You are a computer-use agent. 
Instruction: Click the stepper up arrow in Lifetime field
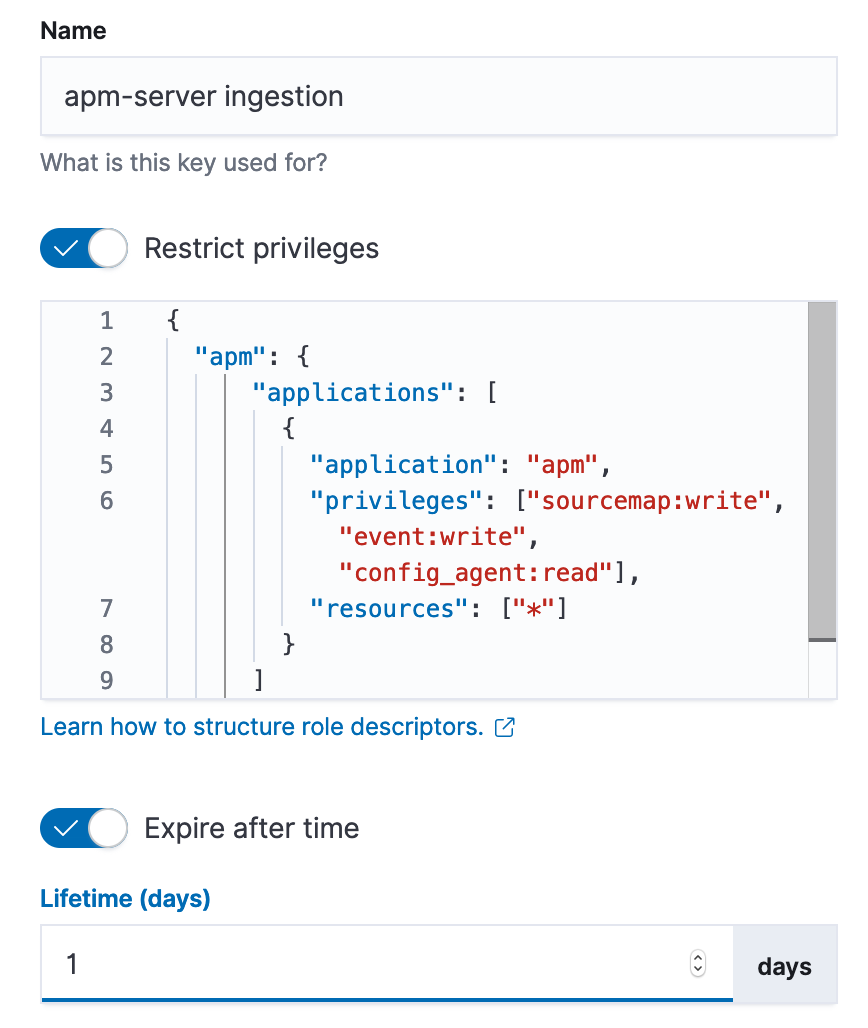pos(697,959)
